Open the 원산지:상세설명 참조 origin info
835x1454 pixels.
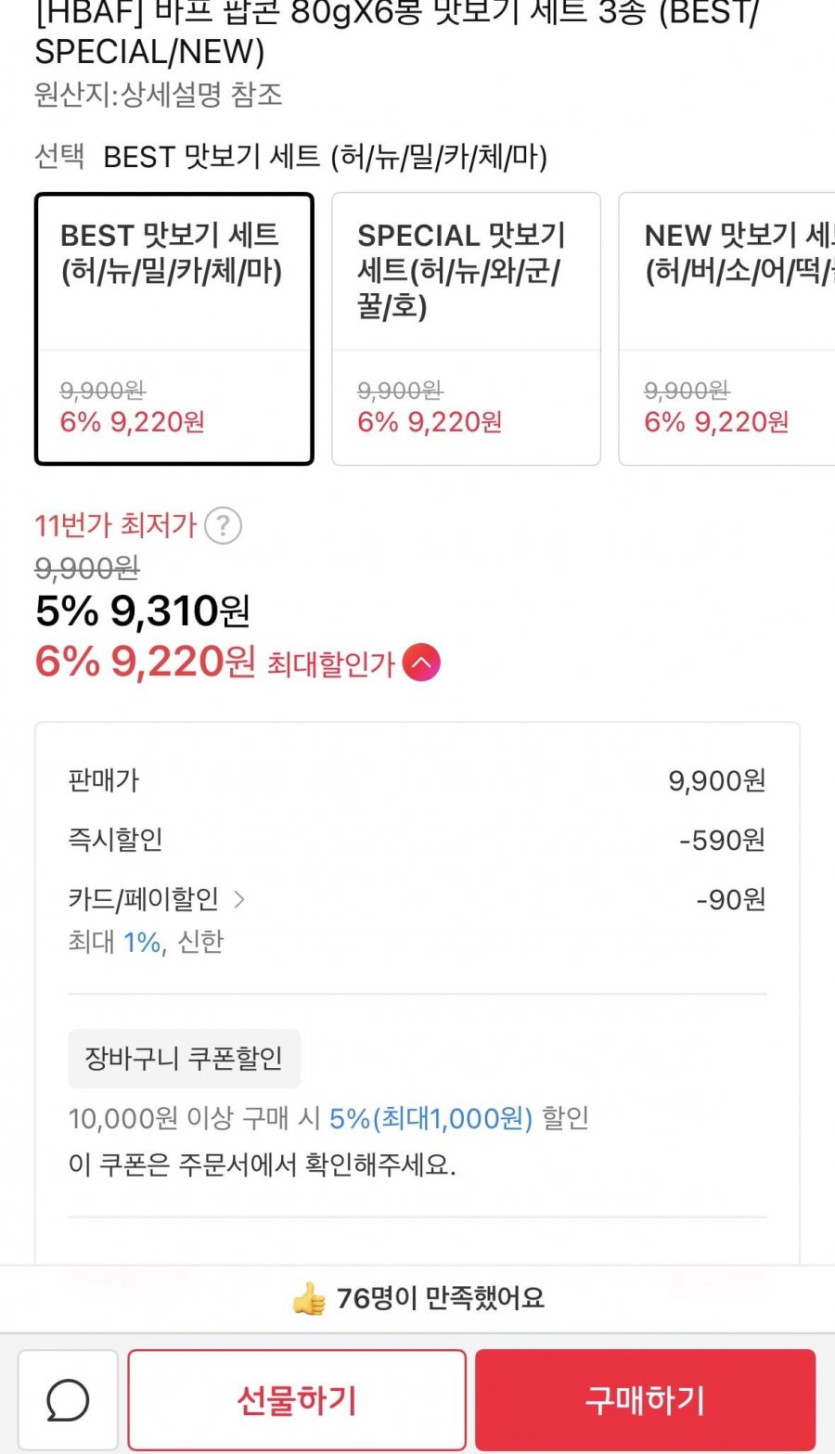tap(158, 95)
